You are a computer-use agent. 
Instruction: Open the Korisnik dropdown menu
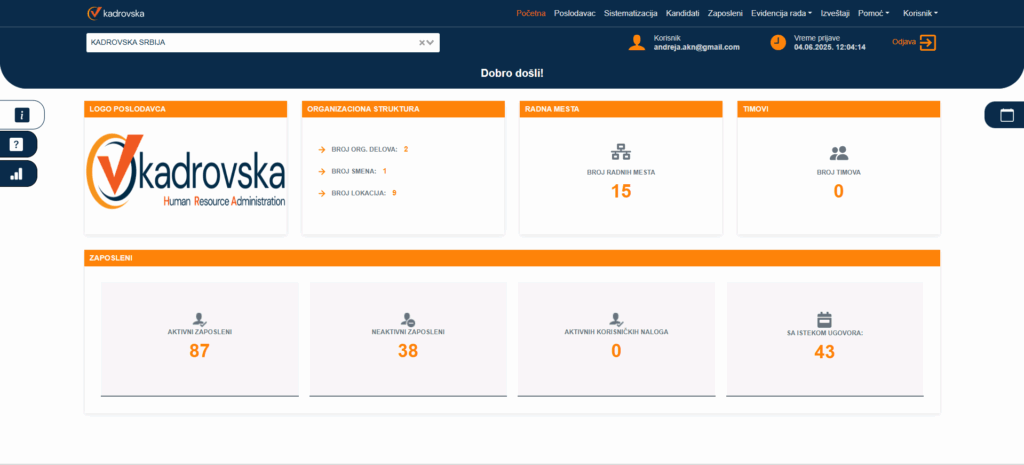(x=919, y=13)
